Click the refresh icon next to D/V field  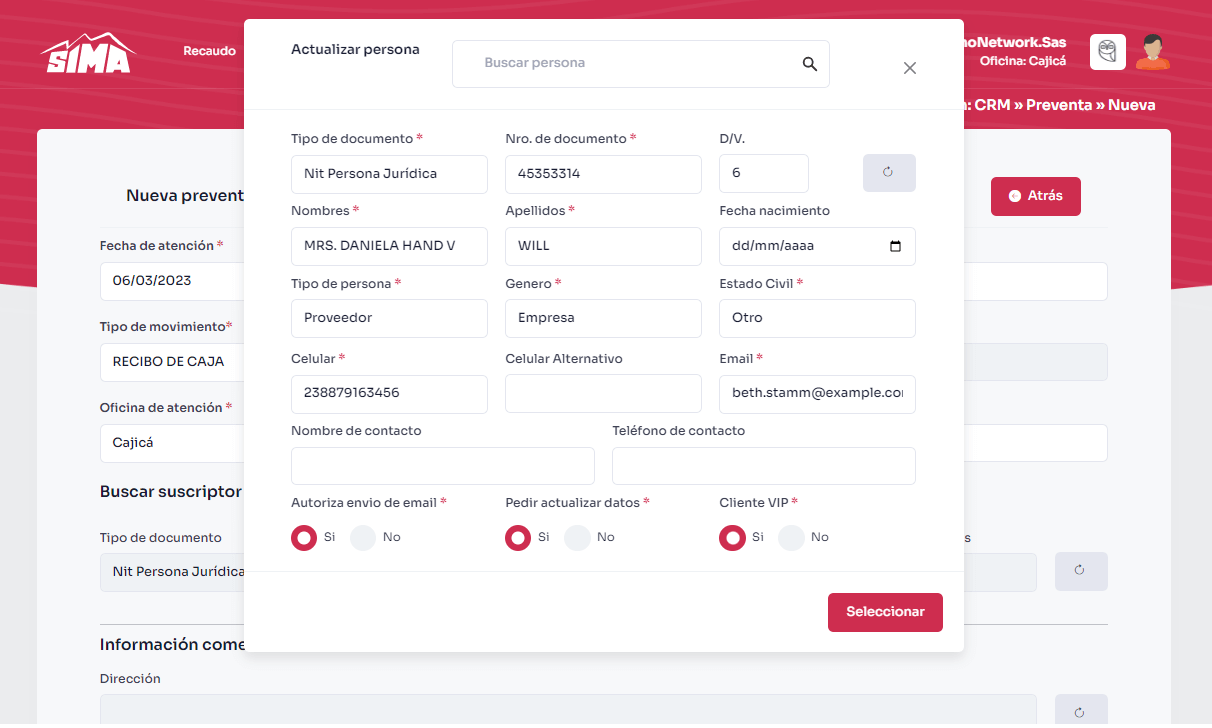pos(888,173)
